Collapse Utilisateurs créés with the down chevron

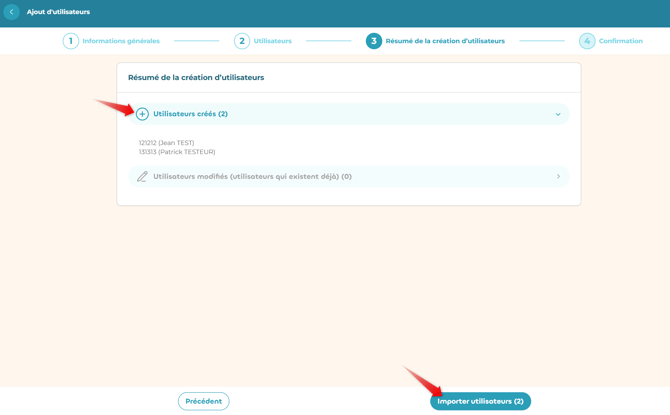pos(558,114)
